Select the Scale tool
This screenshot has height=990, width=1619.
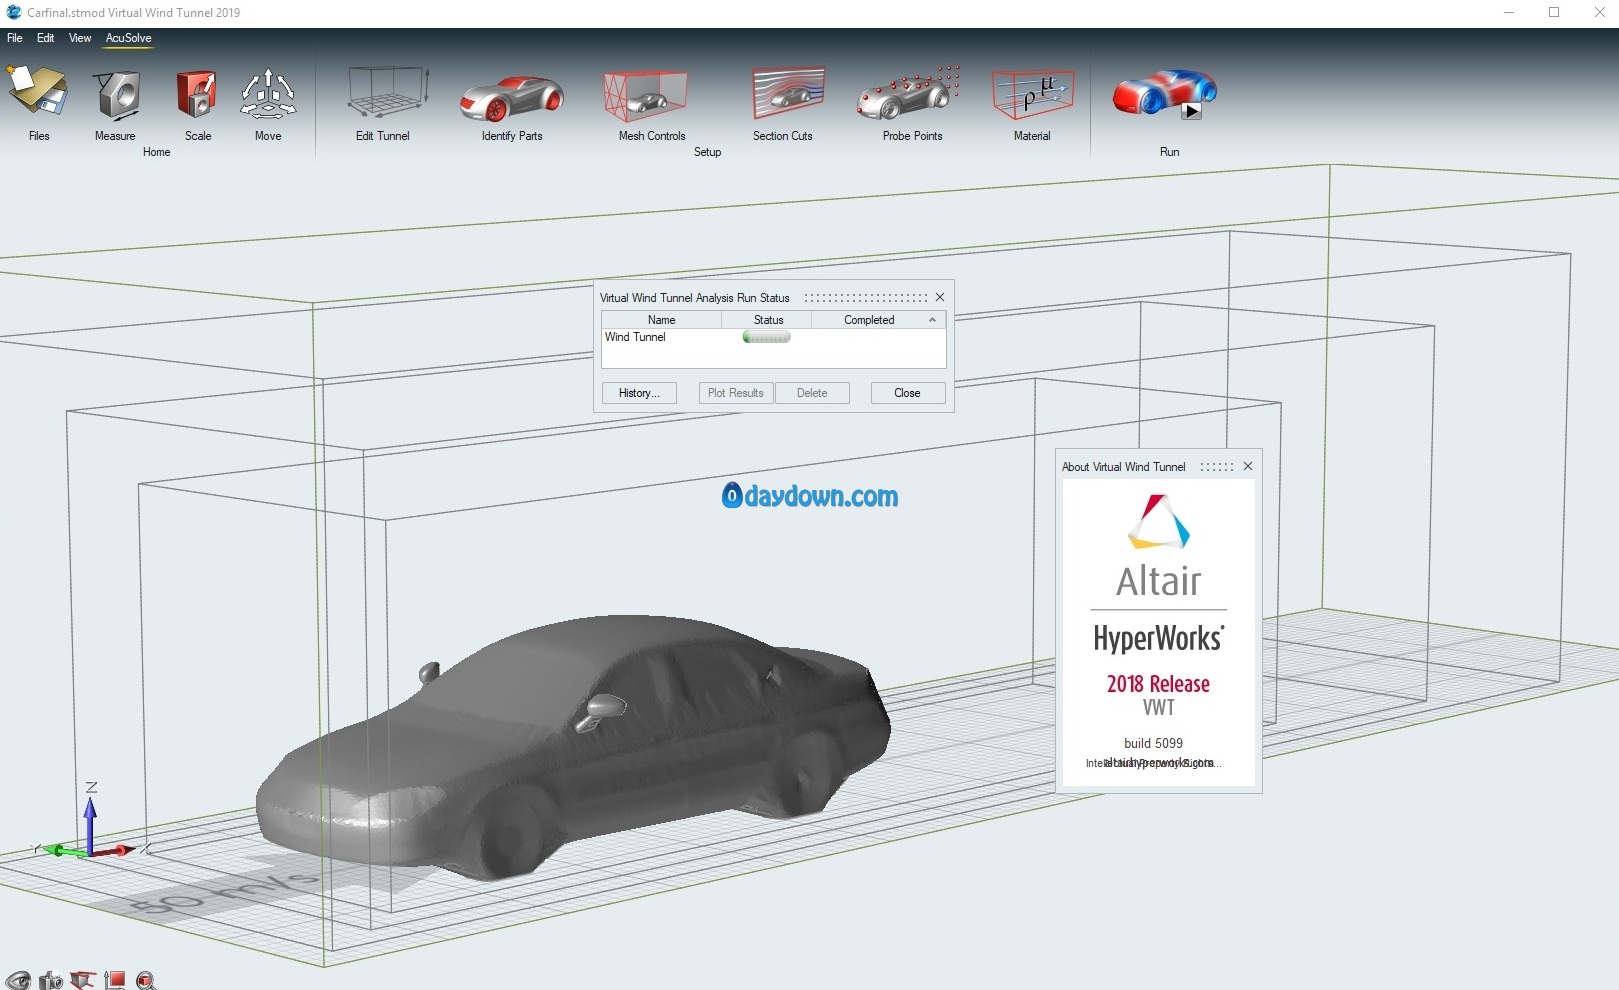click(x=197, y=103)
